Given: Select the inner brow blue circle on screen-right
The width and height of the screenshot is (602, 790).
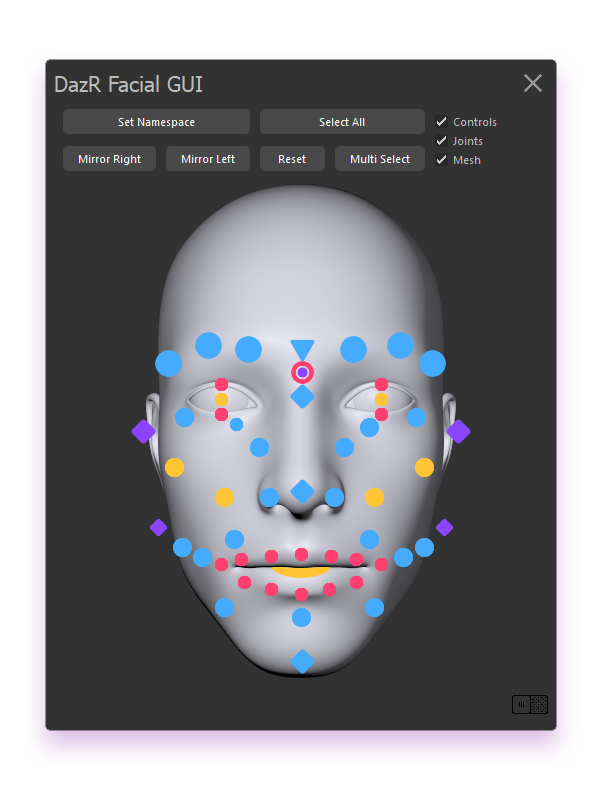Looking at the screenshot, I should coord(353,350).
